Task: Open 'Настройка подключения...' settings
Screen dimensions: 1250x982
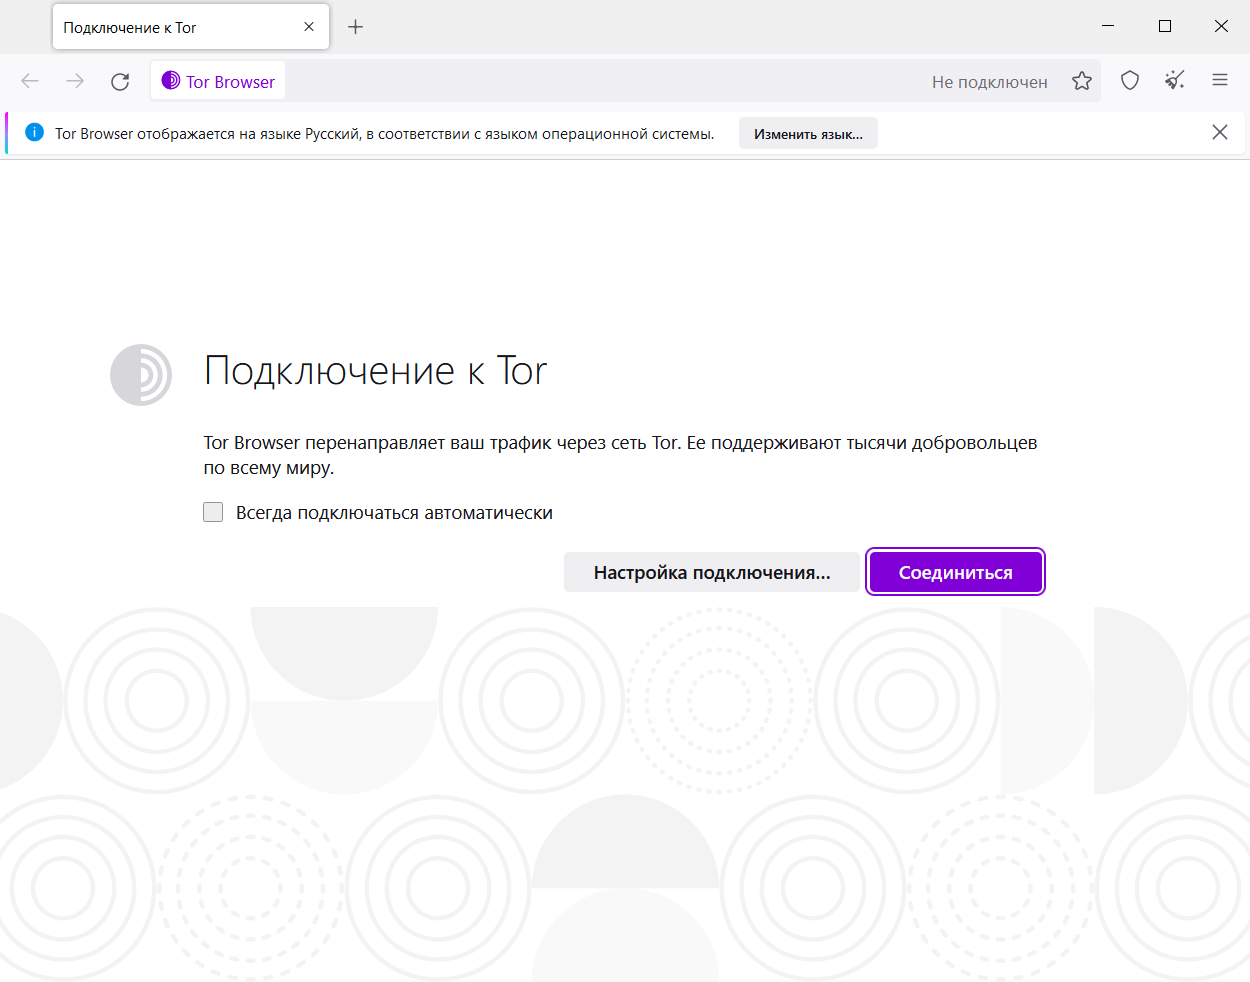Action: (712, 572)
